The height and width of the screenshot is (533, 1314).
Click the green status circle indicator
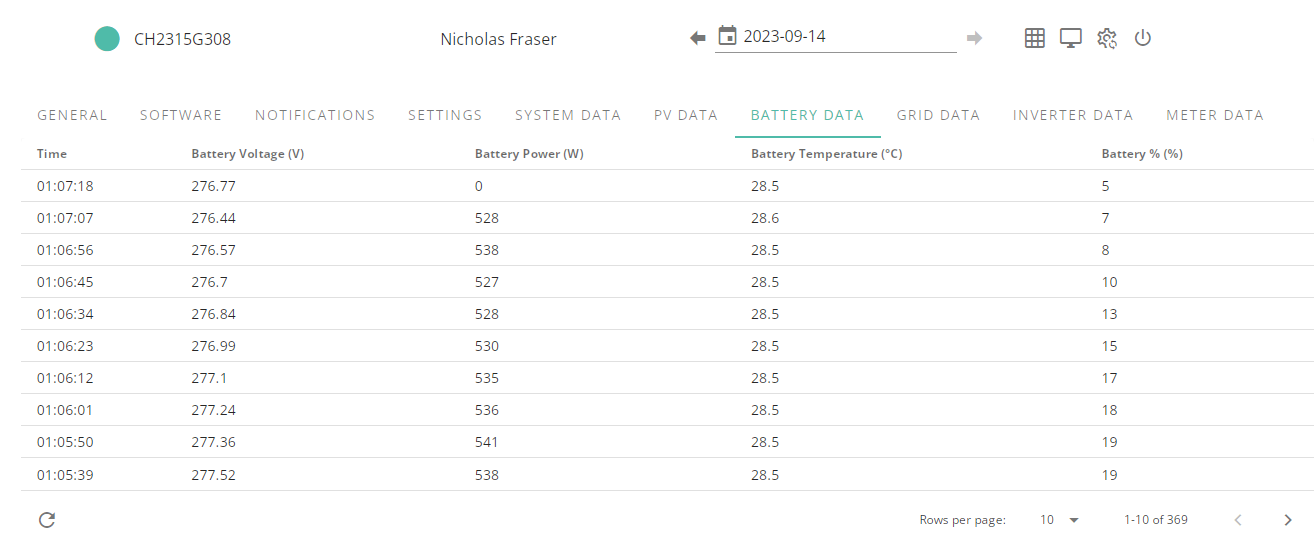tap(107, 39)
